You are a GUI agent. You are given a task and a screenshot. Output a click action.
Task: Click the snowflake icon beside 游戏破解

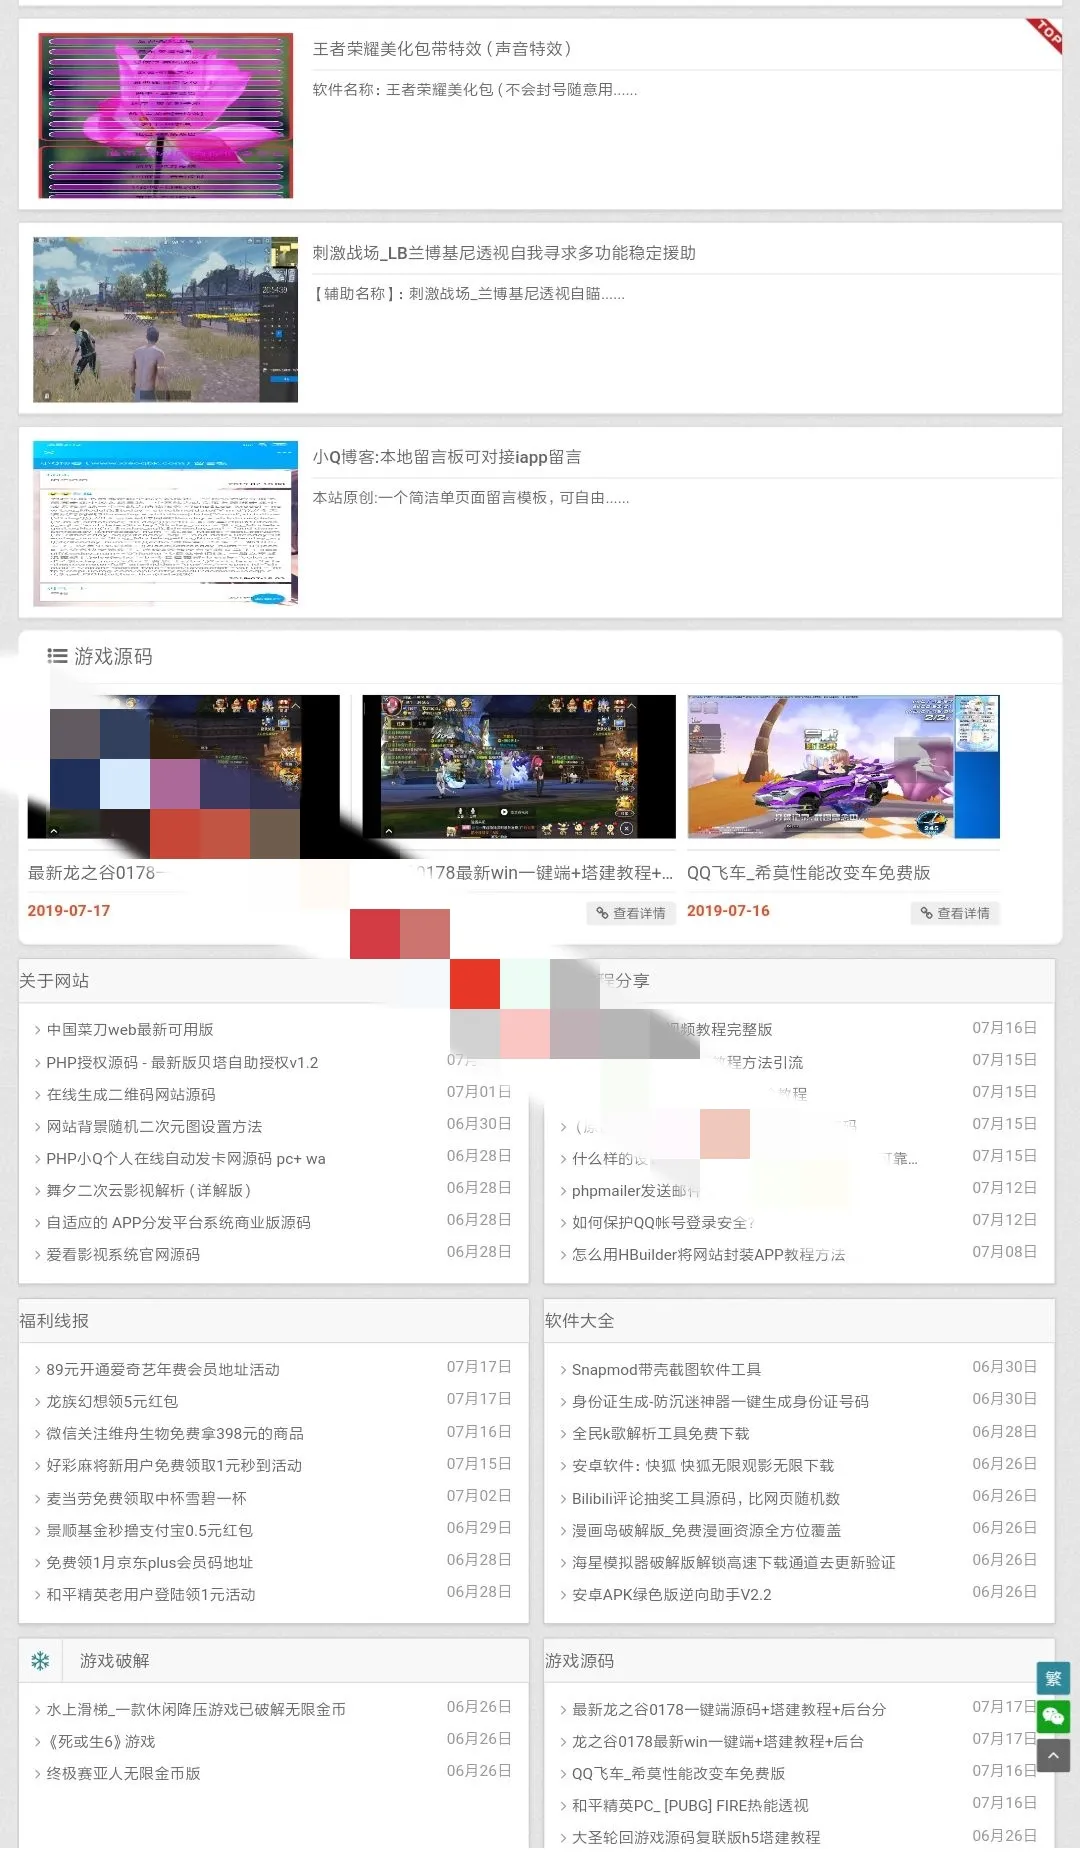point(40,1661)
